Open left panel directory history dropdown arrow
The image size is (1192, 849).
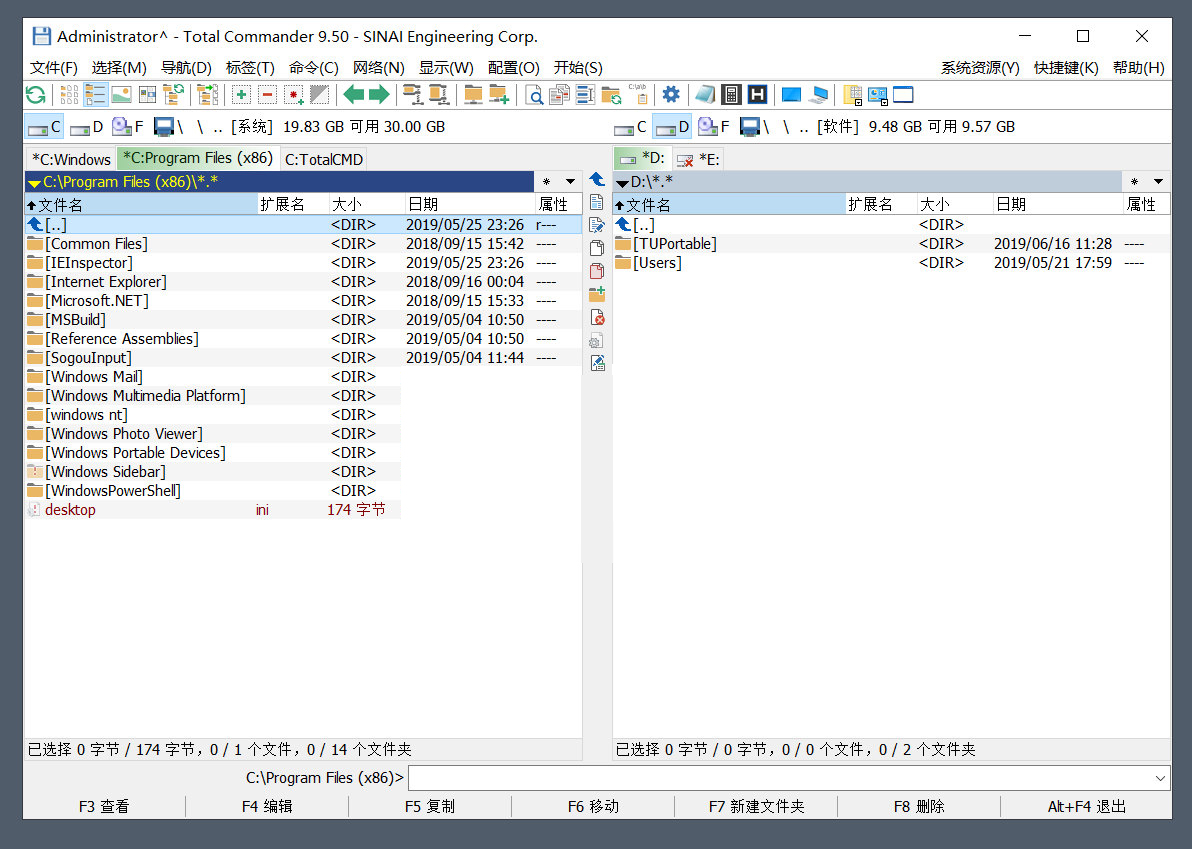[x=570, y=182]
